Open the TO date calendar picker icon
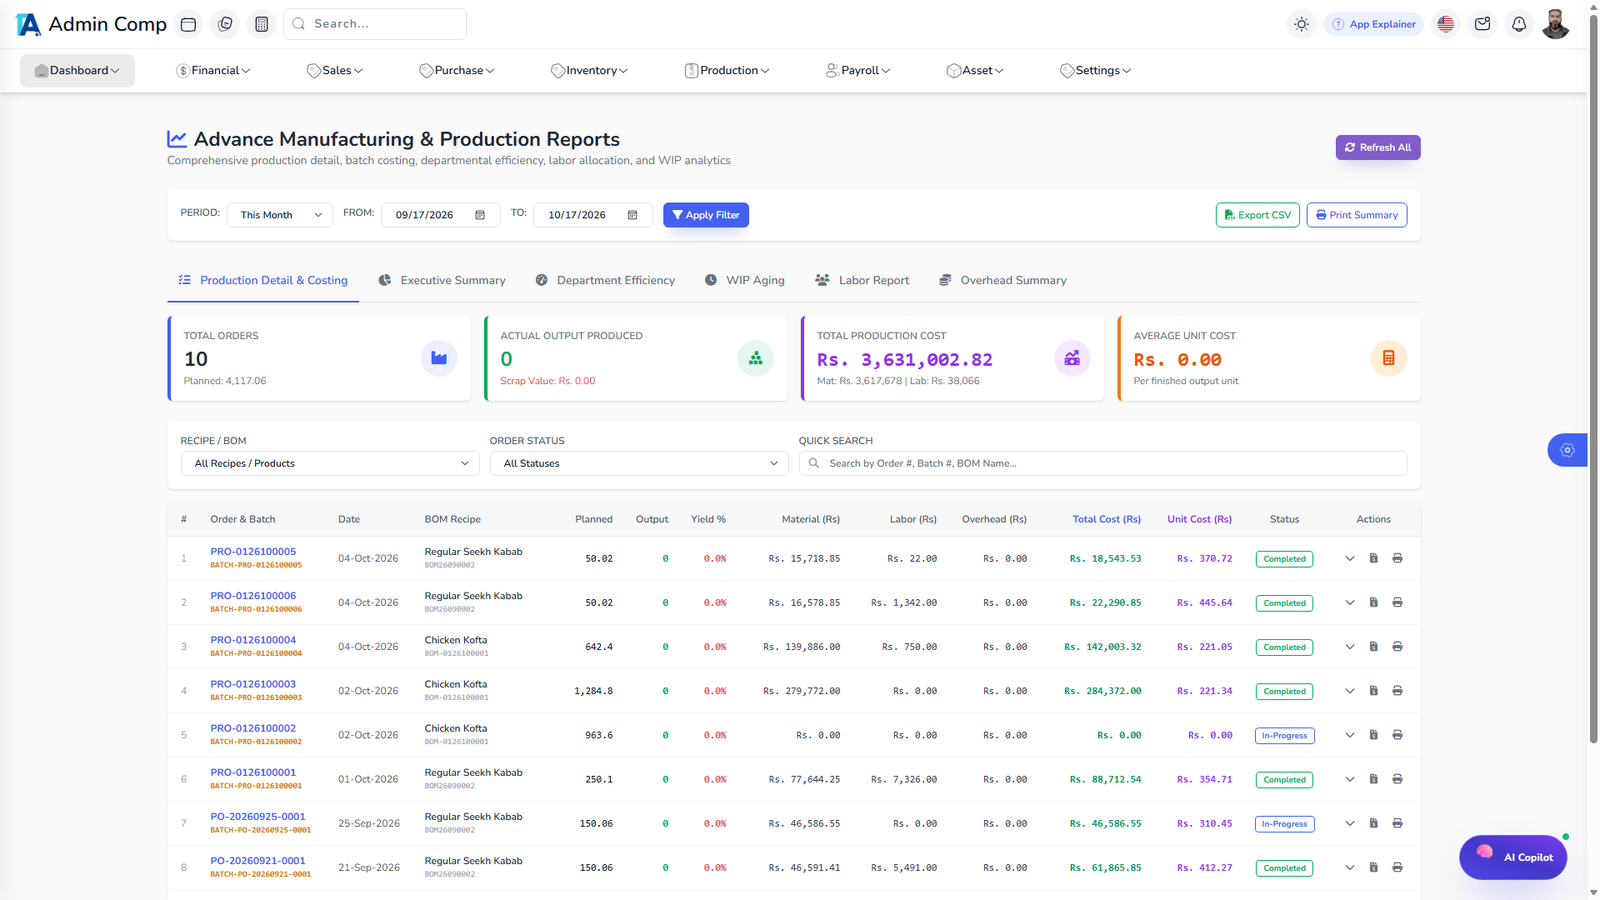Viewport: 1600px width, 900px height. click(632, 215)
